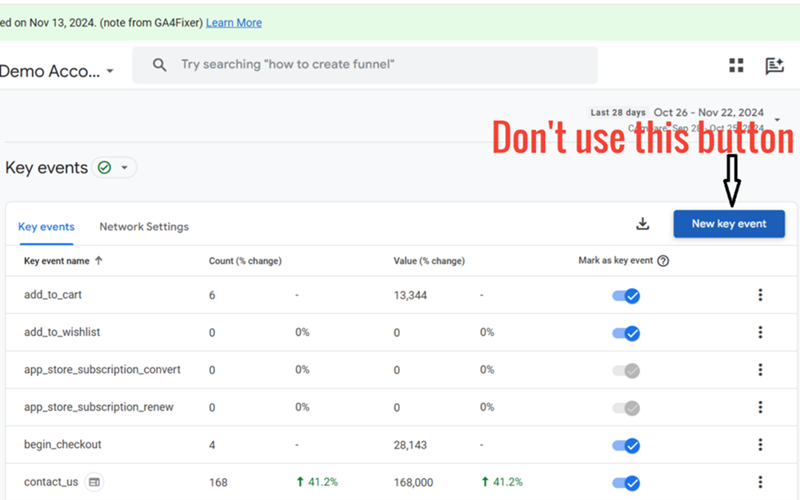This screenshot has height=500, width=800.
Task: Select the app_store_subscription_renew event name
Action: pos(98,407)
